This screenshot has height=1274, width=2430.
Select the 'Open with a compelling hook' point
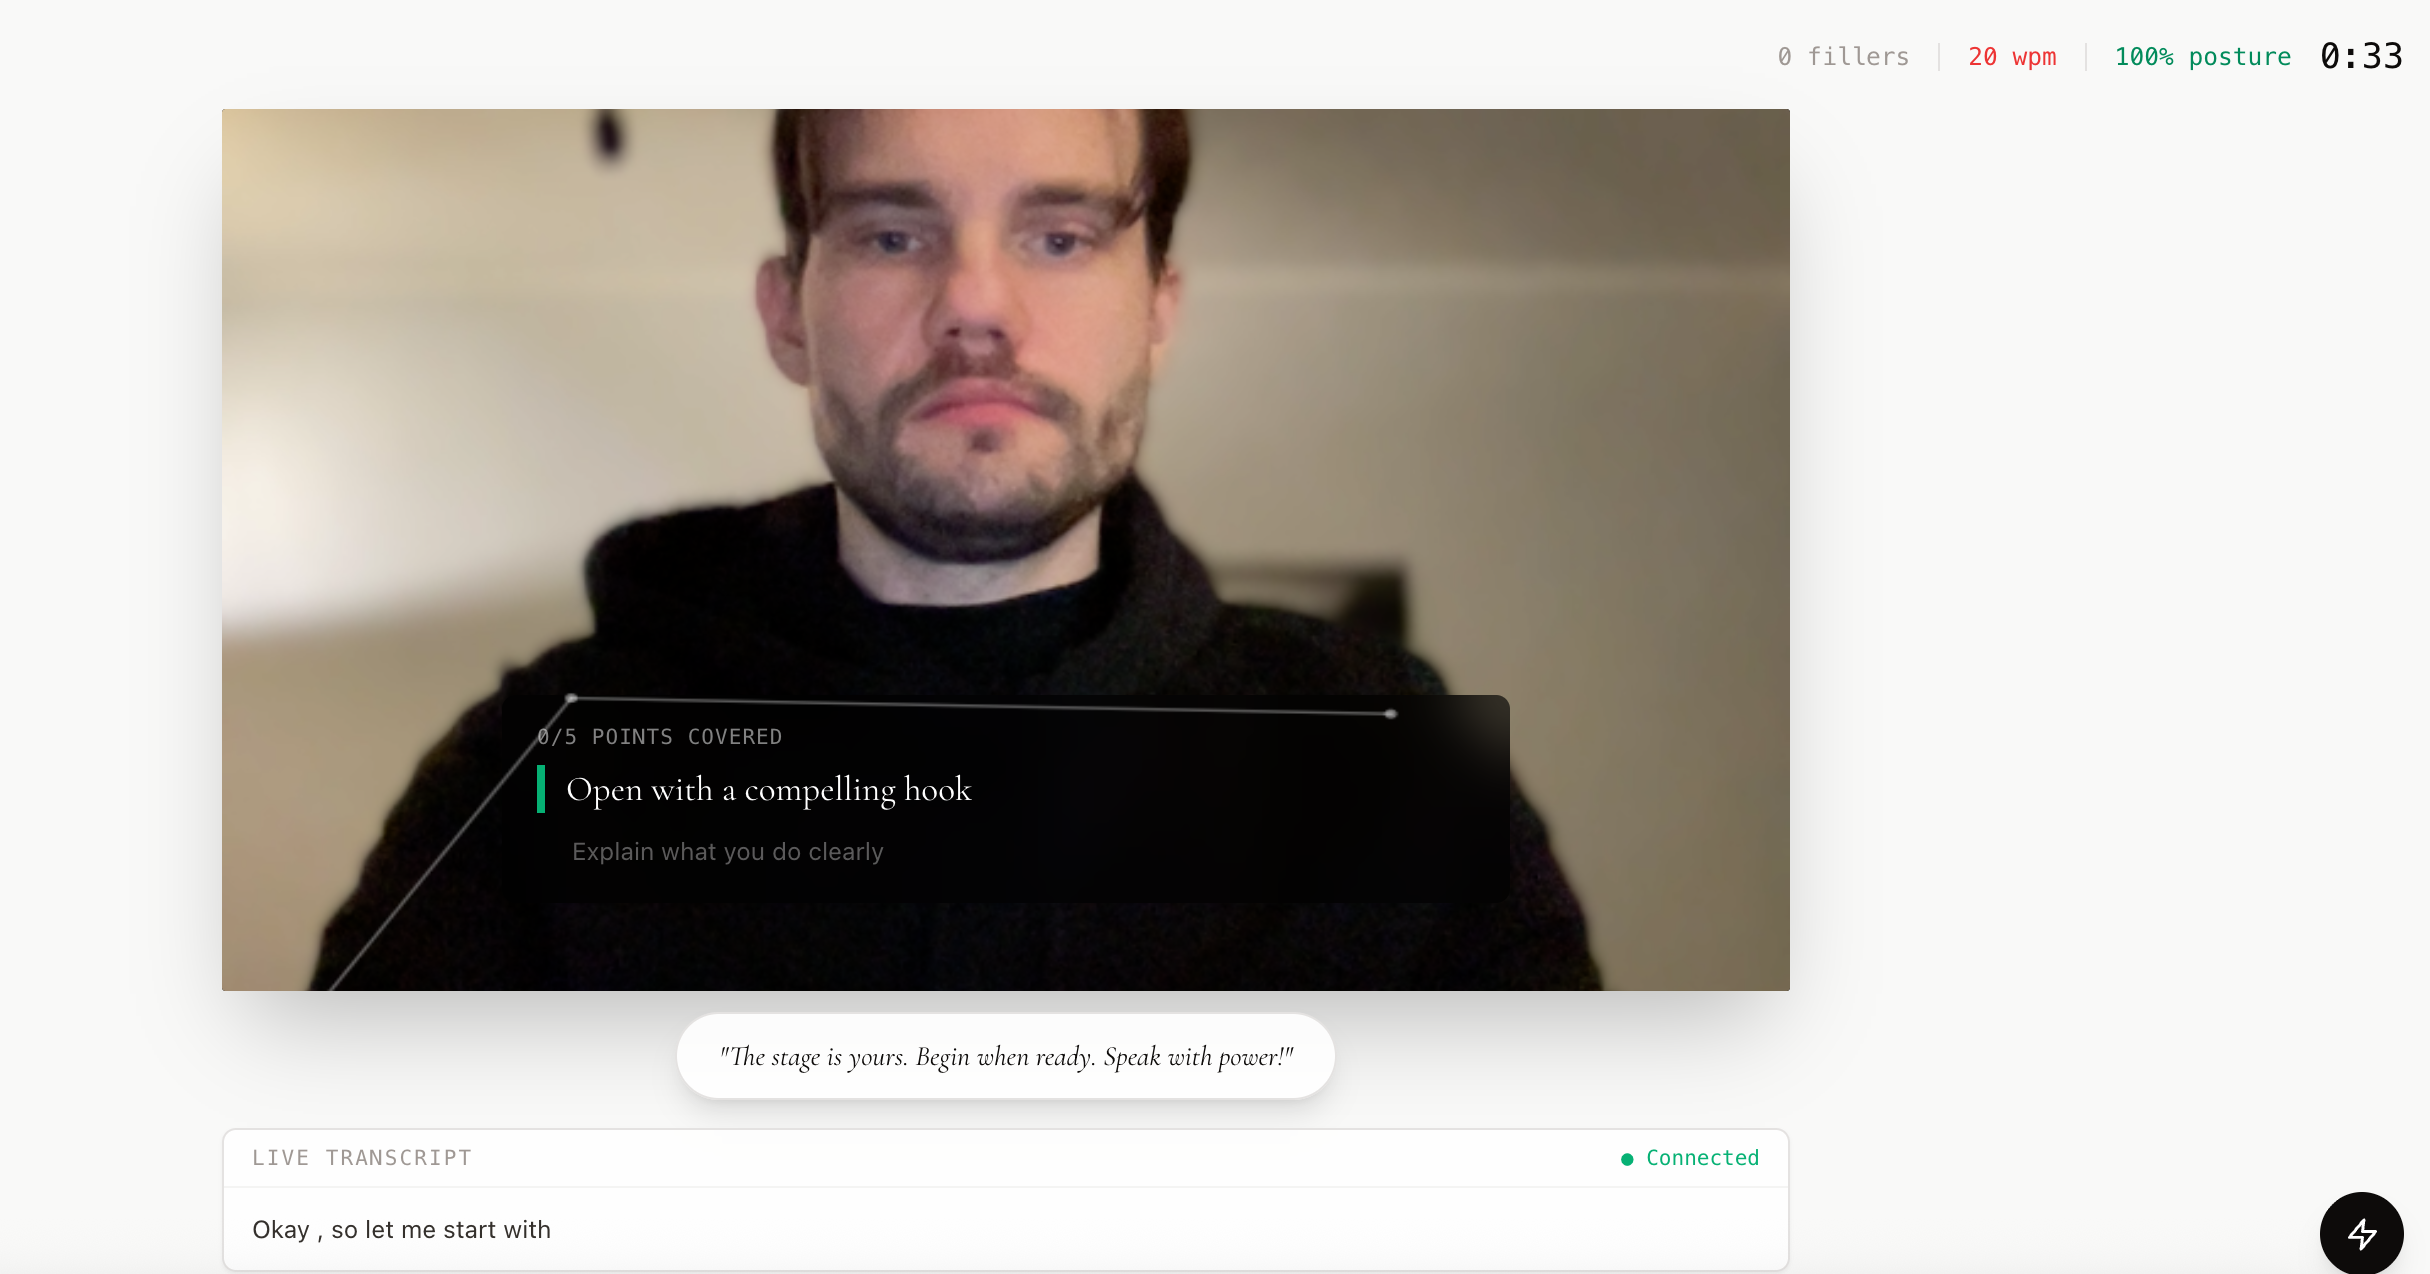768,789
